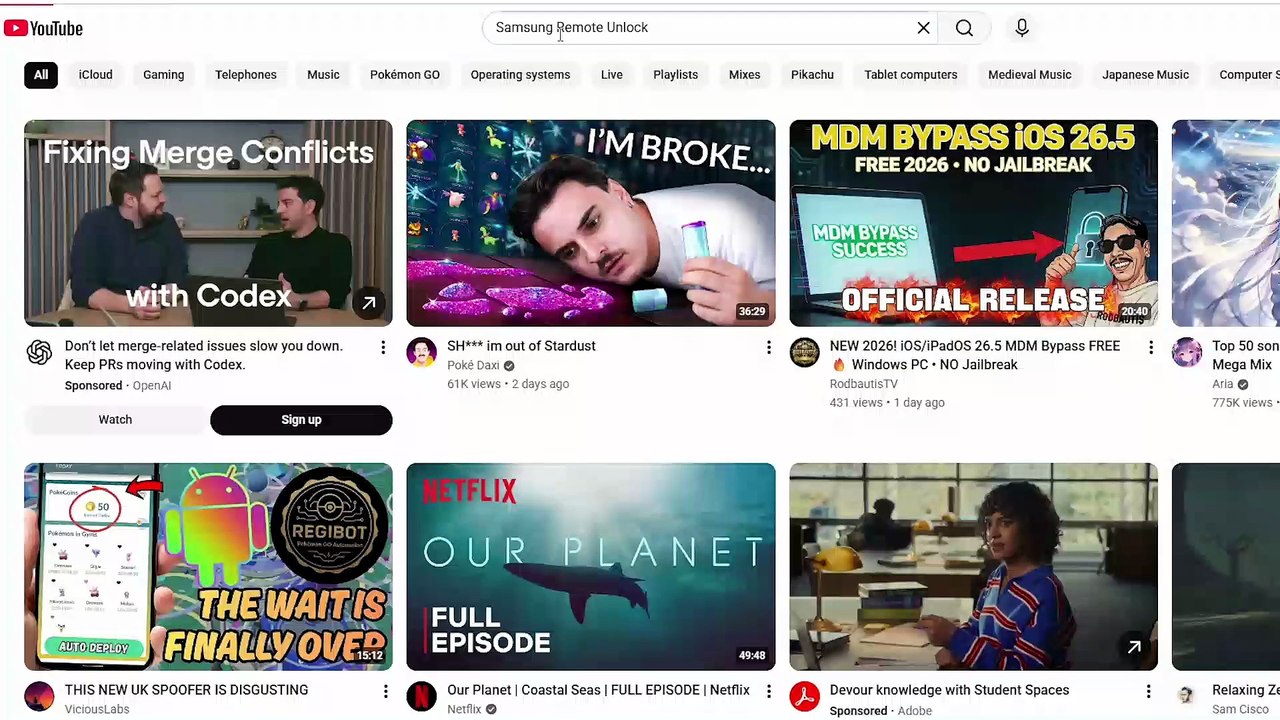Select the iCloud filter chip
The image size is (1280, 720).
tap(96, 75)
